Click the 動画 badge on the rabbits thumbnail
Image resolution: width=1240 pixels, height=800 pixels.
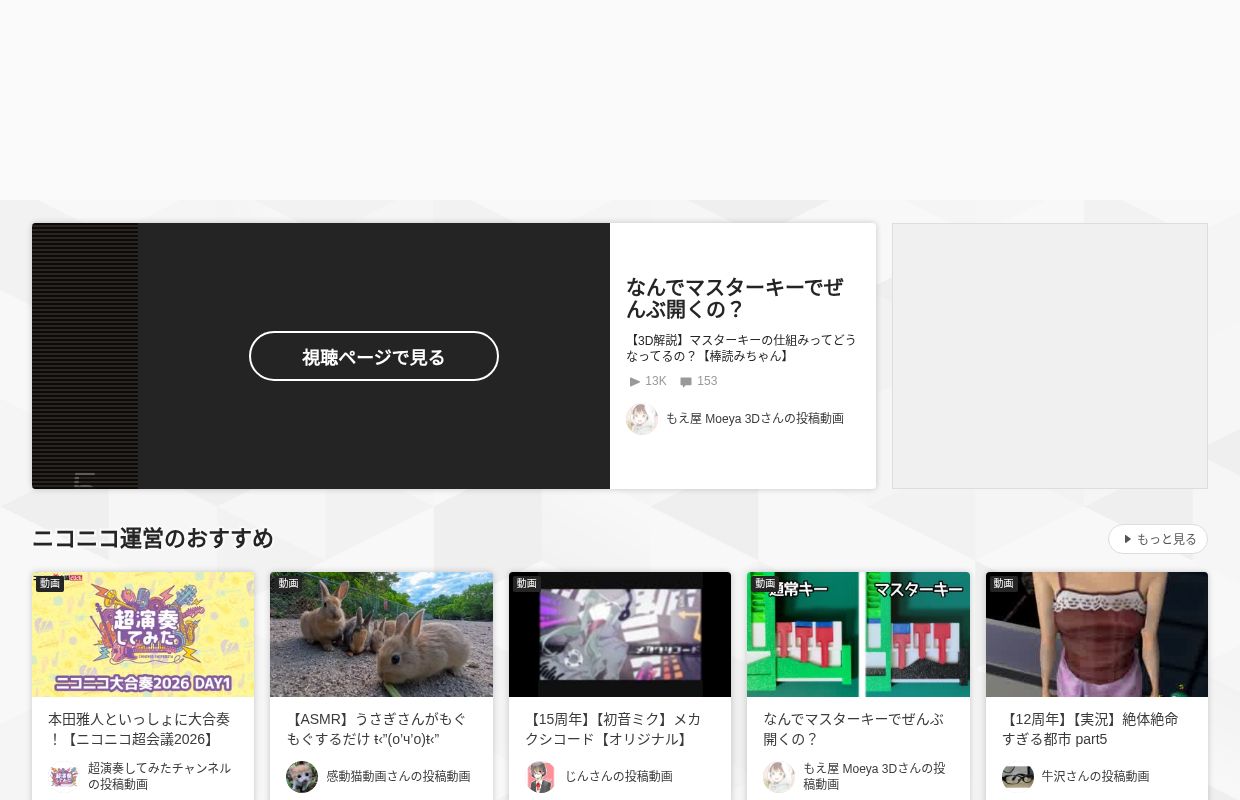click(x=288, y=583)
